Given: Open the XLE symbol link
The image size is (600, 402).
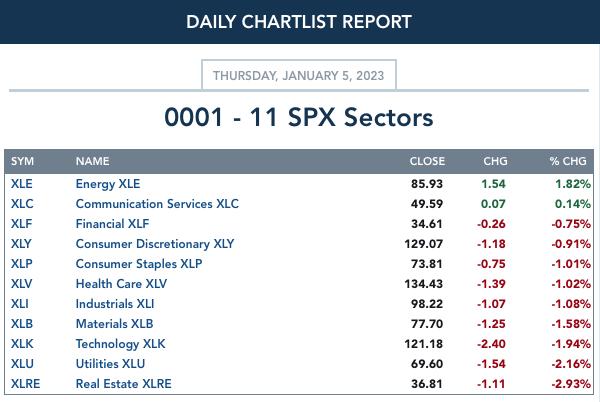Looking at the screenshot, I should click(21, 184).
